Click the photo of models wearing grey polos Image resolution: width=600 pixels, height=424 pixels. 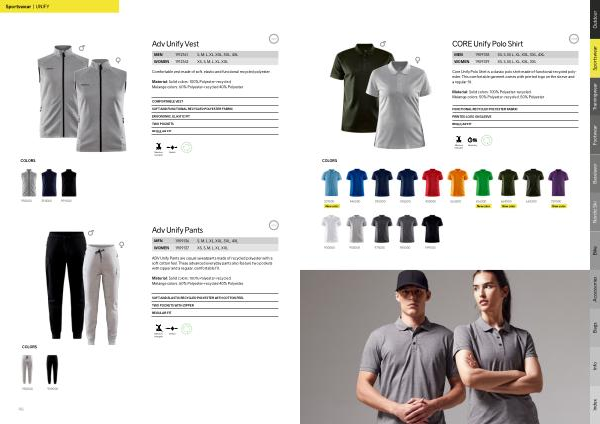pyautogui.click(x=445, y=347)
